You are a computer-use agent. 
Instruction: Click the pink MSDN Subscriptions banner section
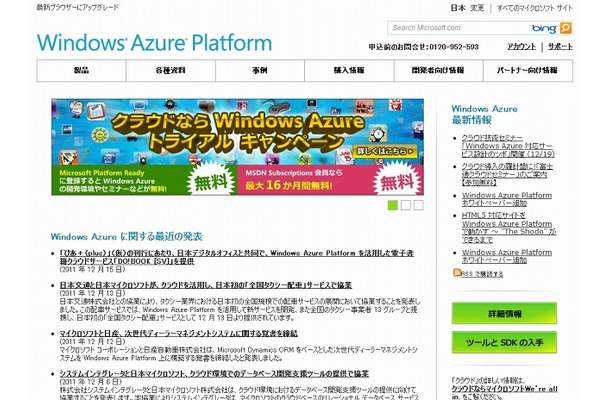point(330,180)
